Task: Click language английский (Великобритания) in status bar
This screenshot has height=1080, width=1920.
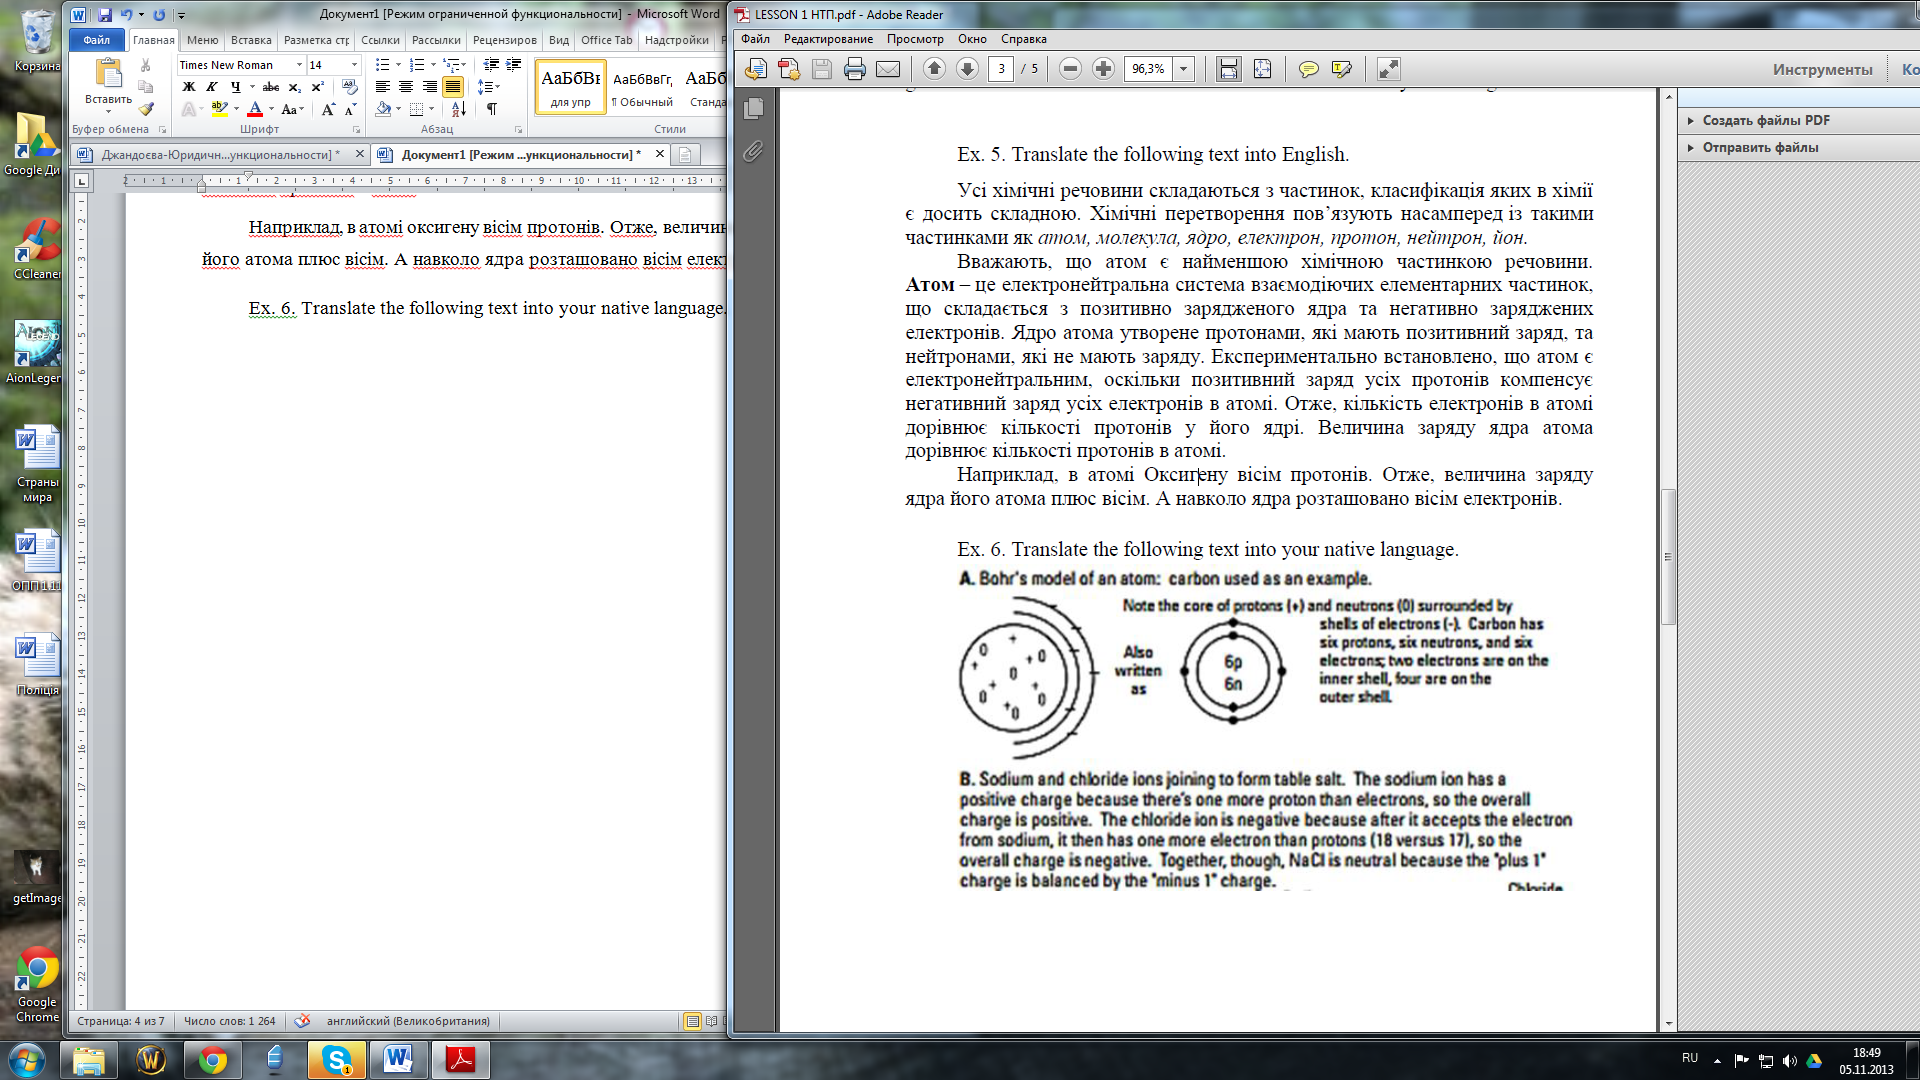Action: (x=408, y=1021)
